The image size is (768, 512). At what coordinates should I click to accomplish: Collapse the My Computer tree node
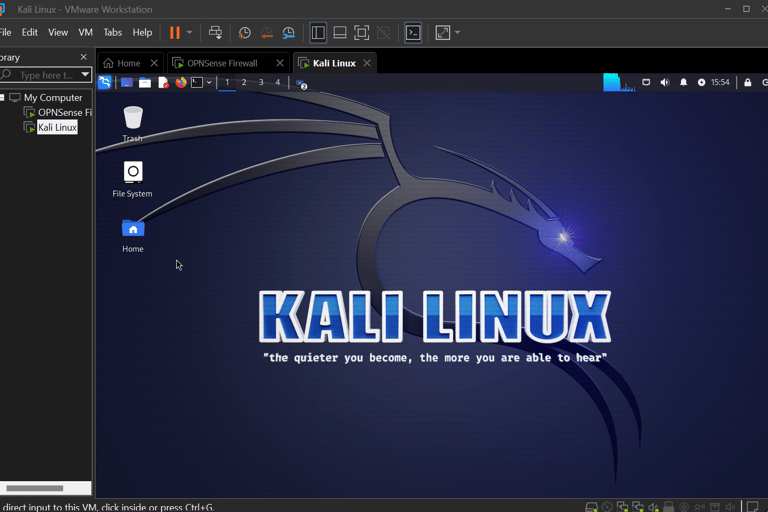2,98
